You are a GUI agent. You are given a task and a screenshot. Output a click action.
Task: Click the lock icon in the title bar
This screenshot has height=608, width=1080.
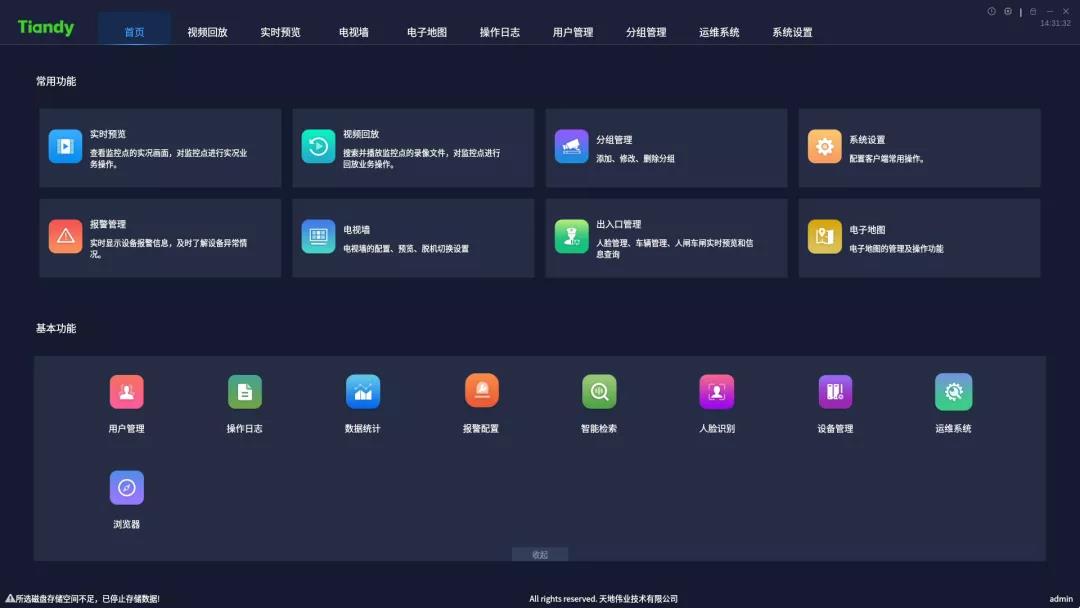(x=1032, y=10)
